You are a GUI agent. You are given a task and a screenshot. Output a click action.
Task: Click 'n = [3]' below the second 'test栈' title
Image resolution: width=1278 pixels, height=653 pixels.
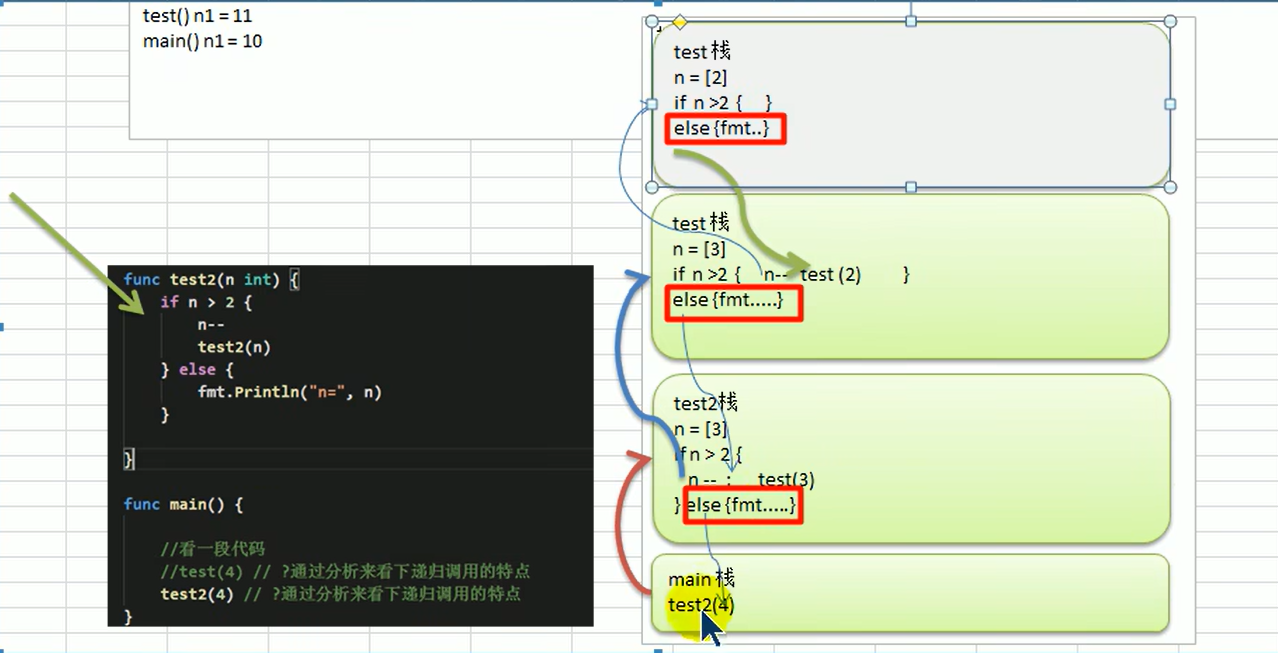click(x=700, y=248)
